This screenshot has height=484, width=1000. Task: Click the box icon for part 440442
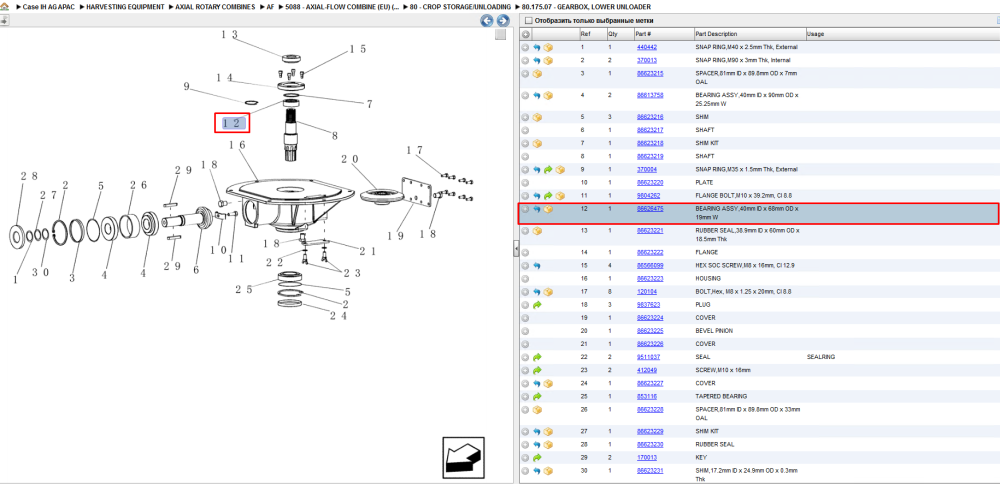click(548, 48)
